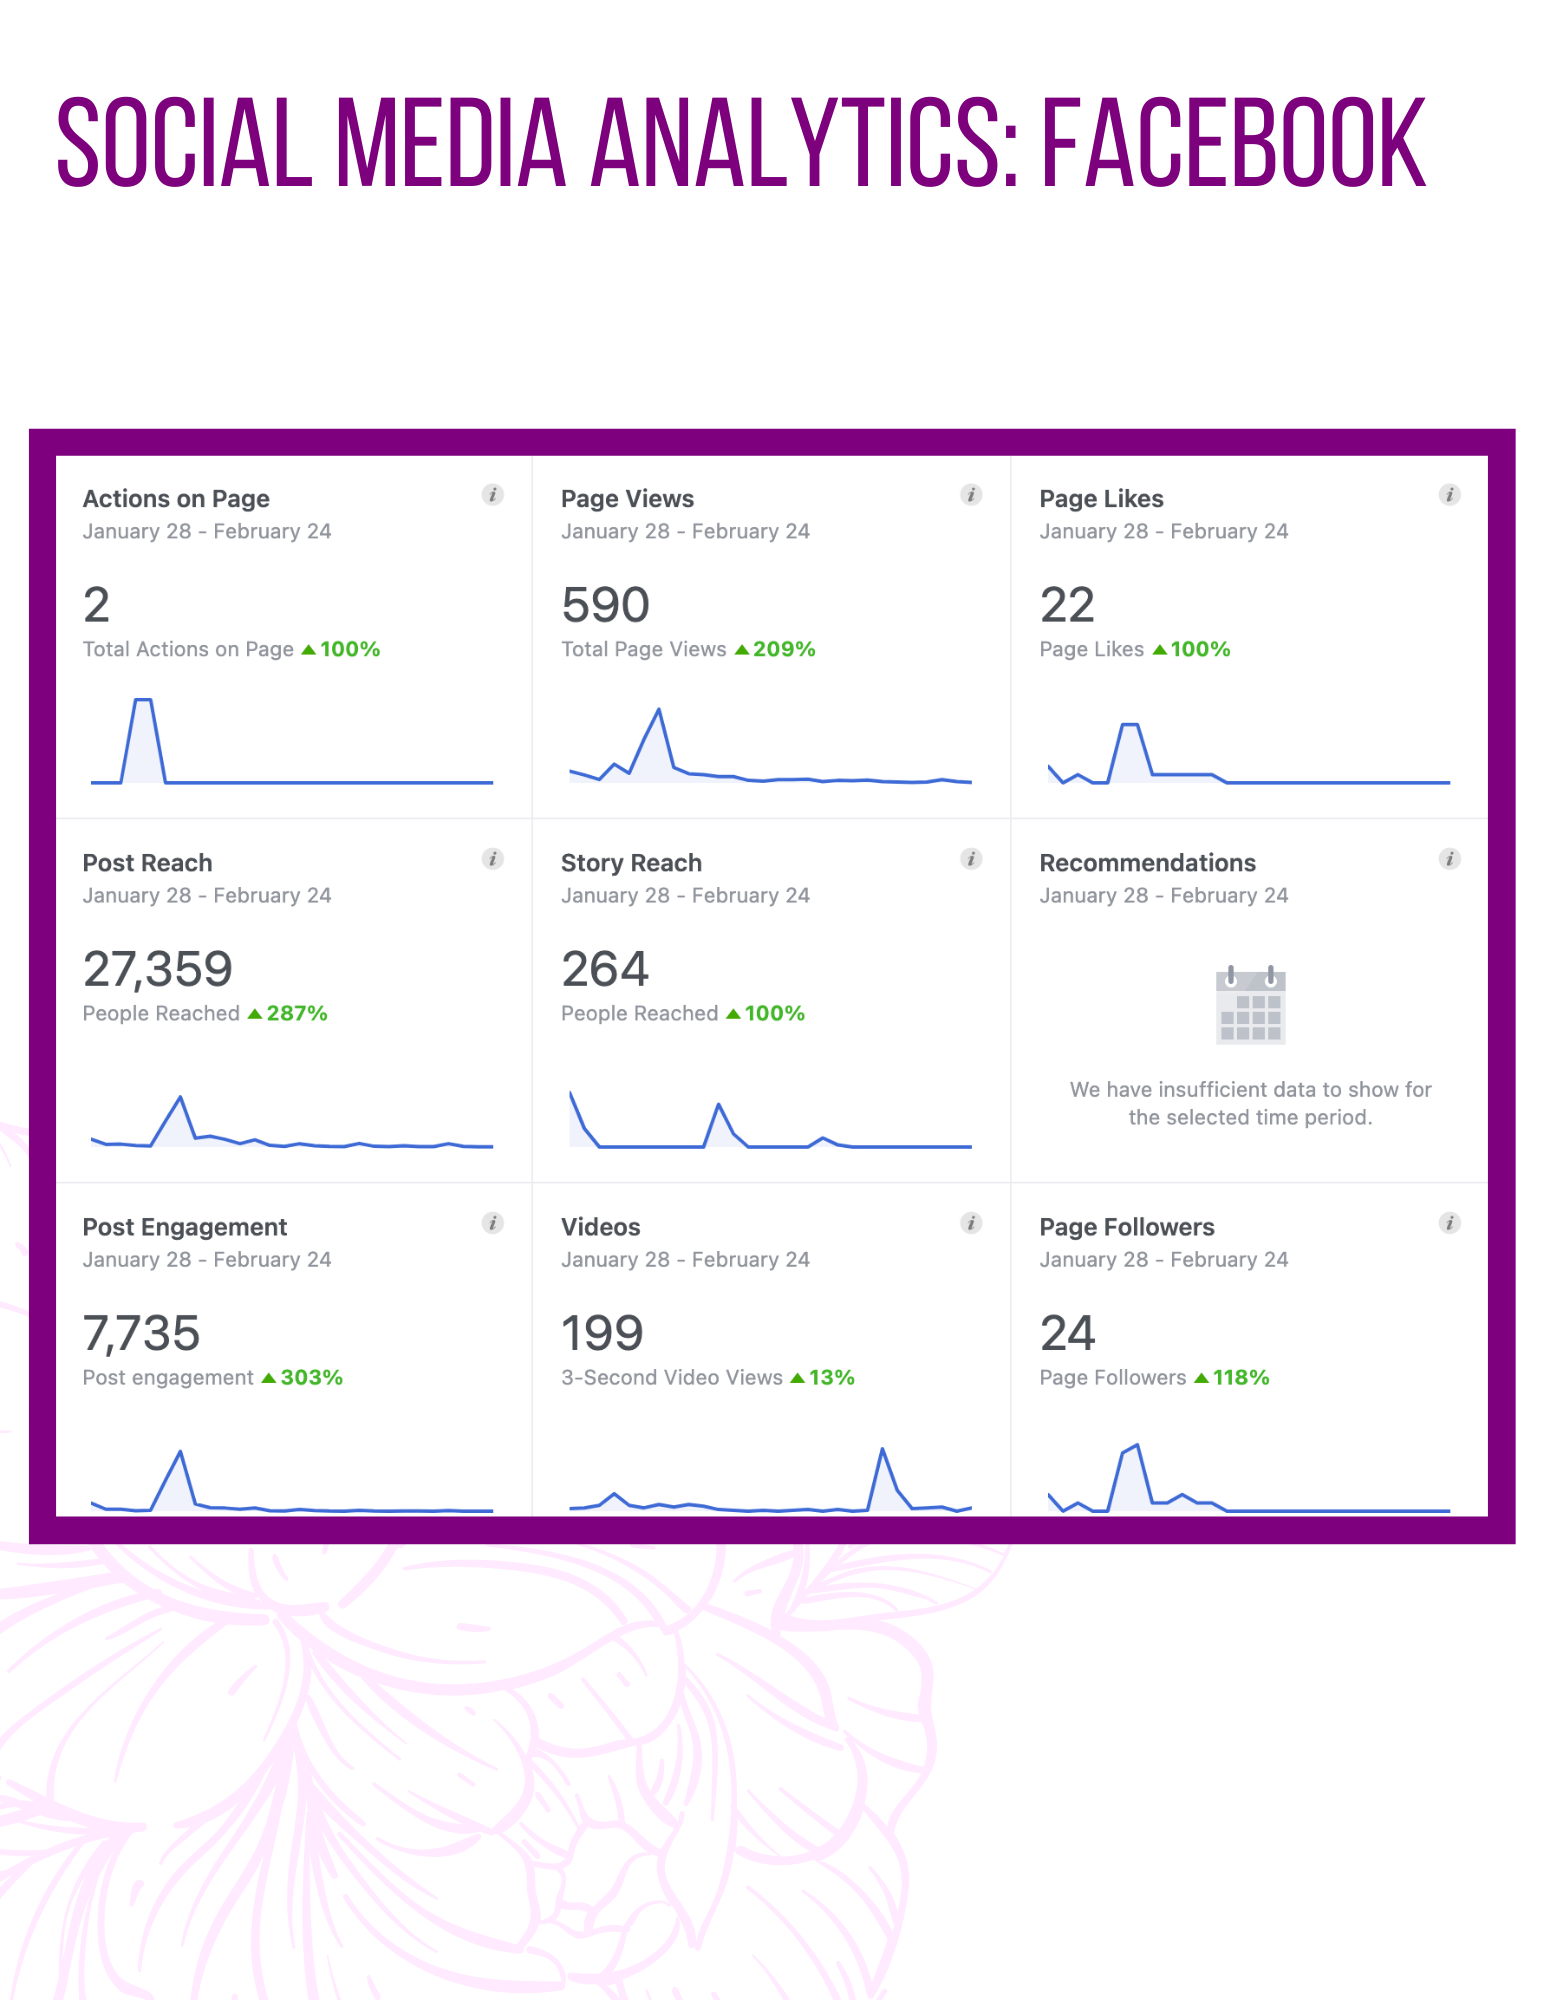The width and height of the screenshot is (1545, 2000).
Task: Open the Videos card info icon
Action: (x=971, y=1222)
